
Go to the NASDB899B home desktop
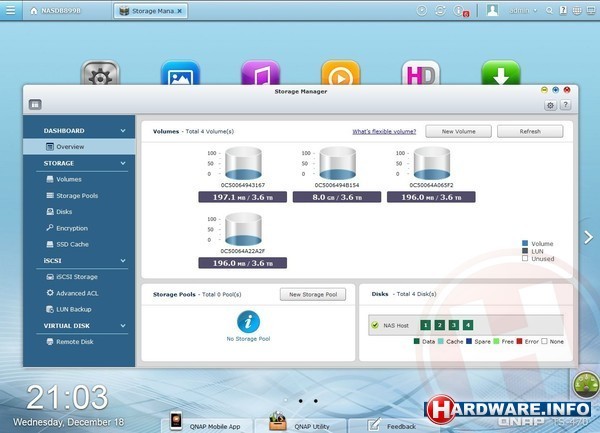55,11
